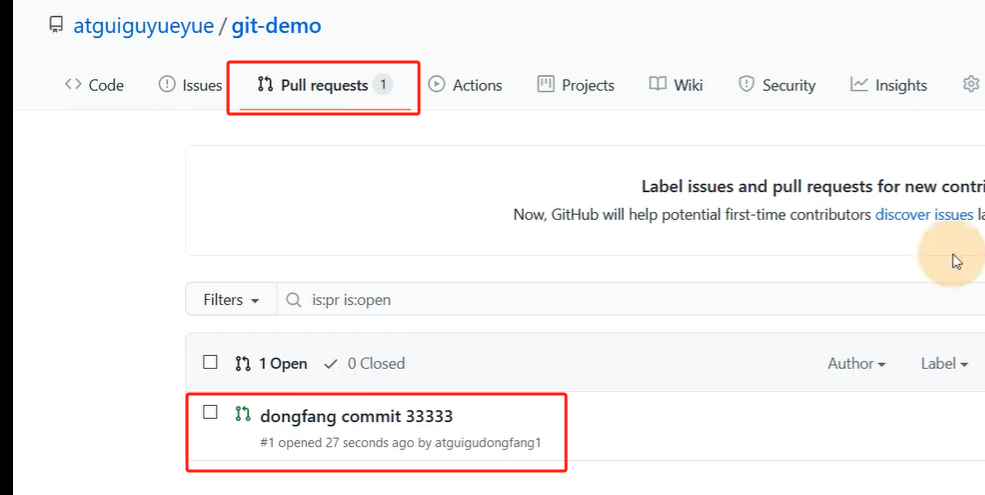Open the Pull requests tab

(x=325, y=85)
